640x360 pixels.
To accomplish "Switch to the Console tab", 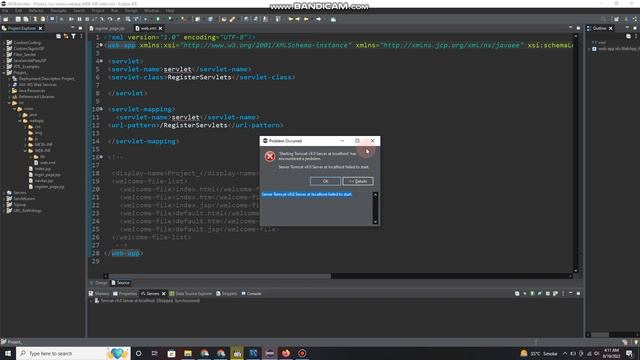I will click(x=251, y=293).
